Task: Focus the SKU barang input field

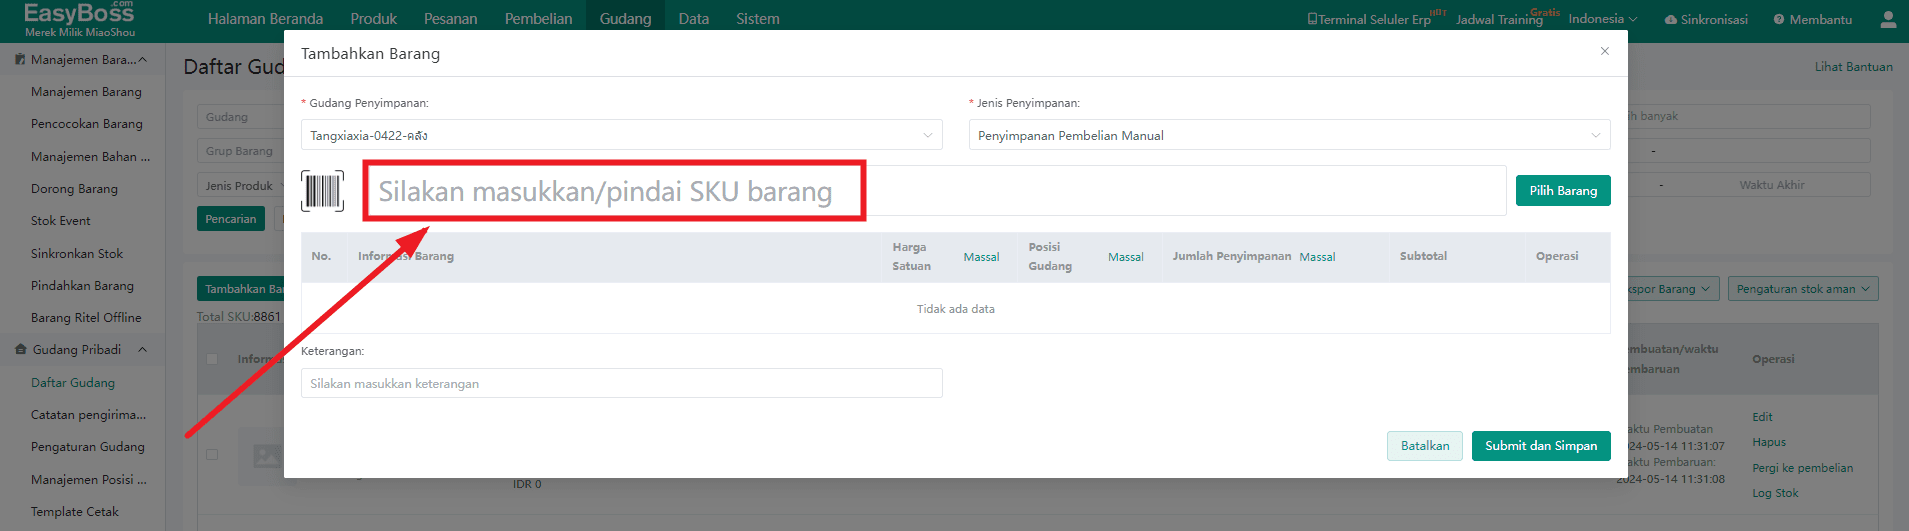Action: pos(934,190)
